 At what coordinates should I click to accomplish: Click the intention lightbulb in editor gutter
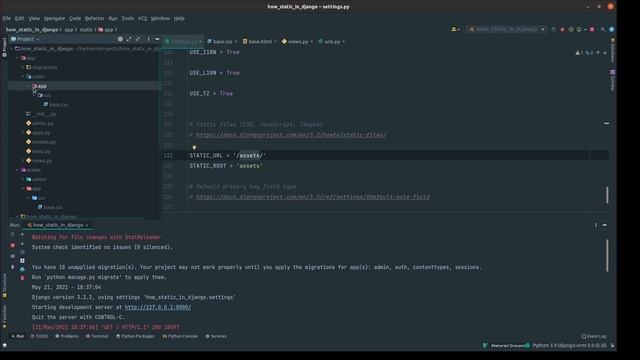coord(194,148)
